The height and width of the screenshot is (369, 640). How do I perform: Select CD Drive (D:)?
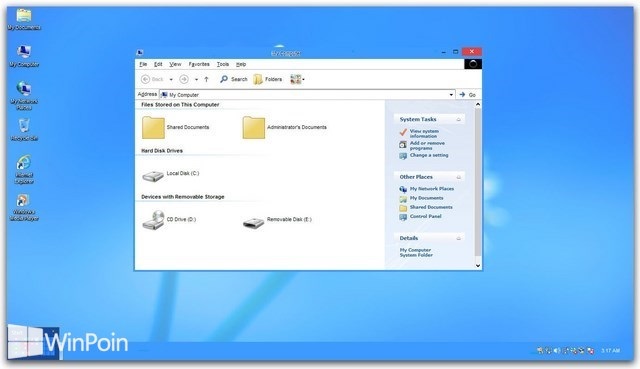pyautogui.click(x=169, y=220)
